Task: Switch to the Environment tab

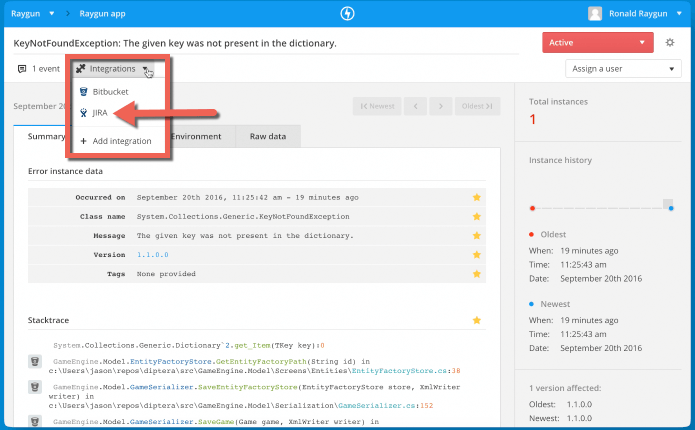Action: coord(195,137)
